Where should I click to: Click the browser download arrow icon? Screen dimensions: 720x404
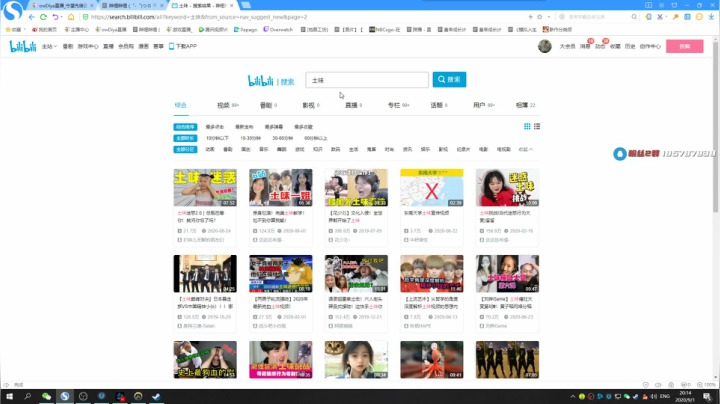711,17
